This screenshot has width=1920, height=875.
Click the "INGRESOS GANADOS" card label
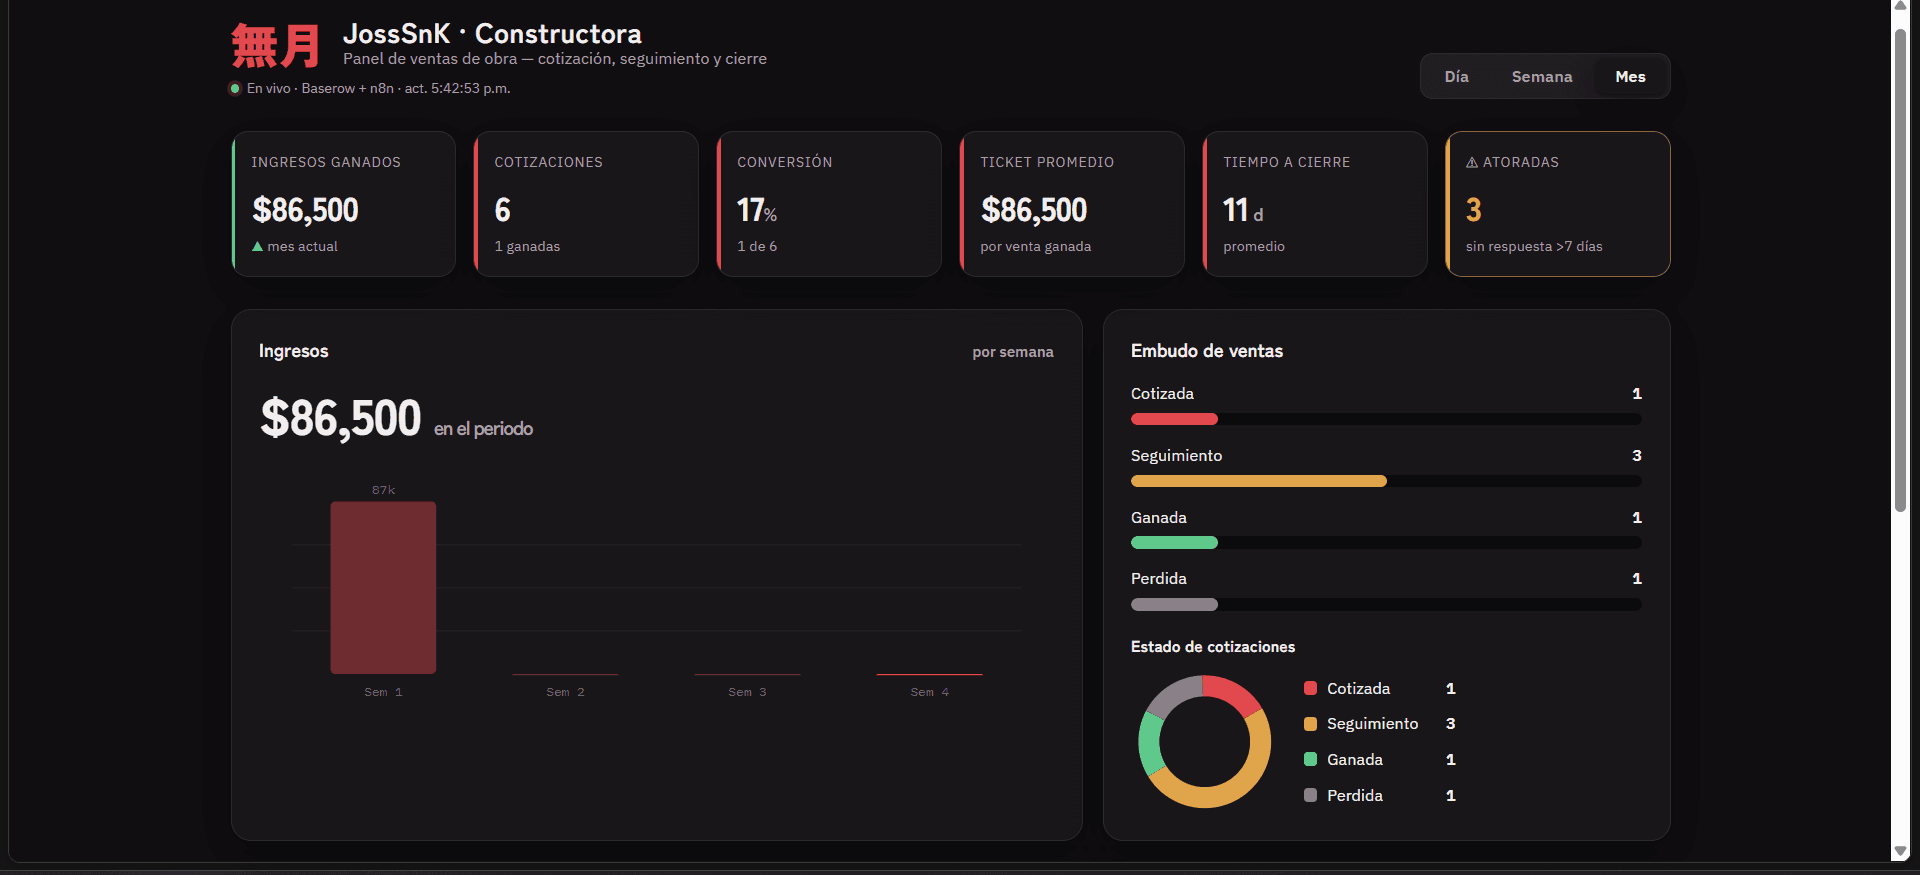[x=326, y=162]
